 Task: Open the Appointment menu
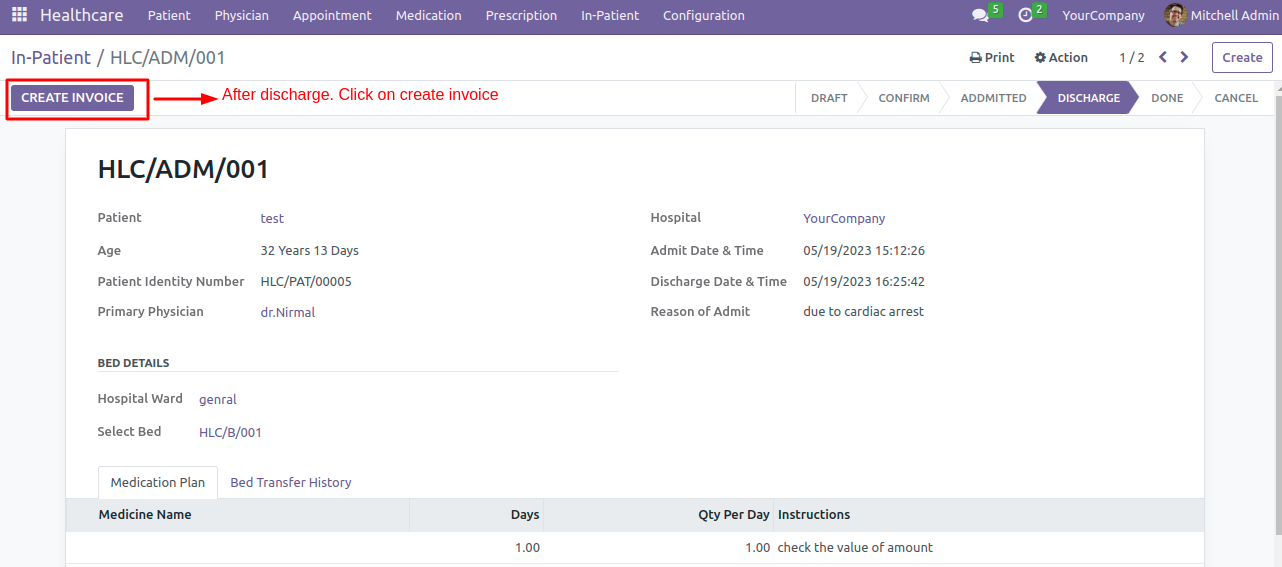(332, 15)
